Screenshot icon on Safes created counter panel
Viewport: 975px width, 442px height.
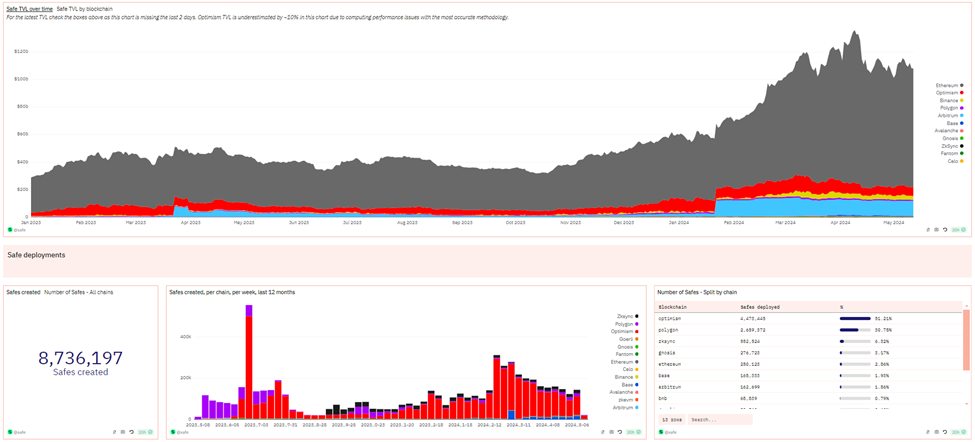[122, 431]
